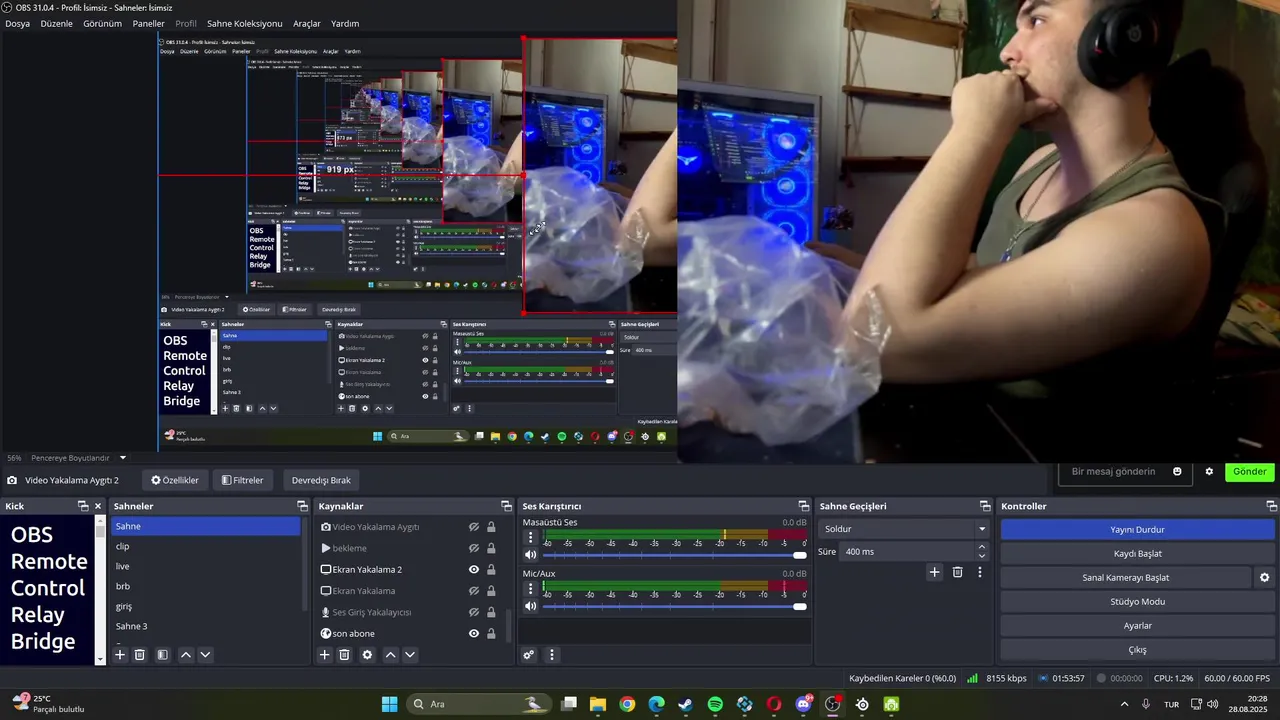
Task: Move scene down with the arrow in Sahneler
Action: click(205, 655)
